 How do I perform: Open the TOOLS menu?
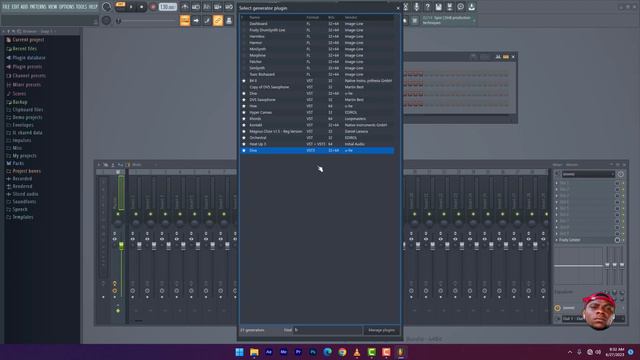click(x=81, y=7)
